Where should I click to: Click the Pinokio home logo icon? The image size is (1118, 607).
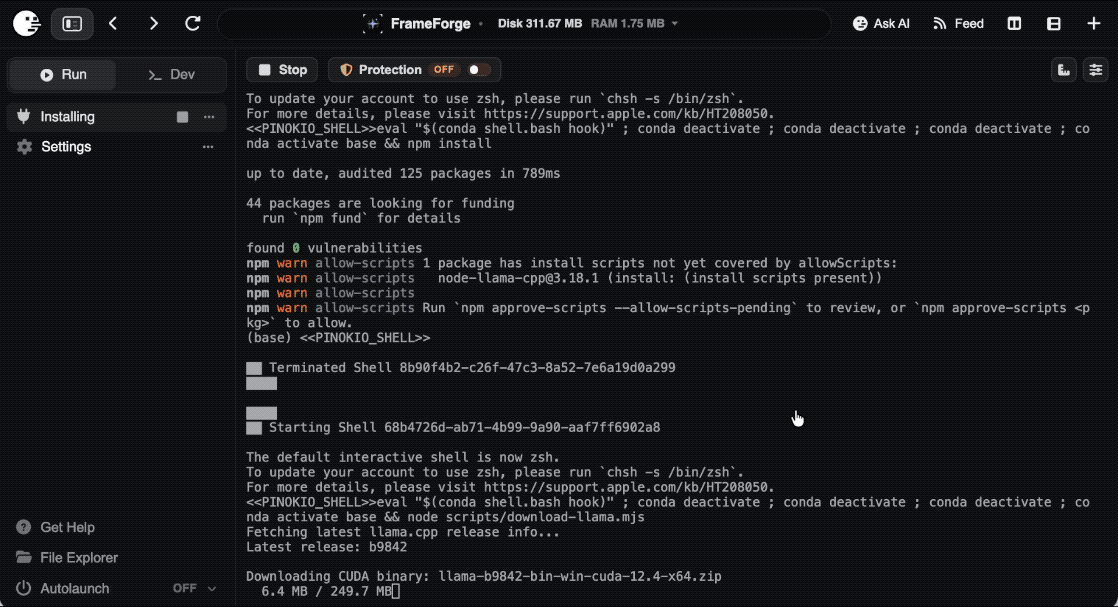click(x=27, y=24)
